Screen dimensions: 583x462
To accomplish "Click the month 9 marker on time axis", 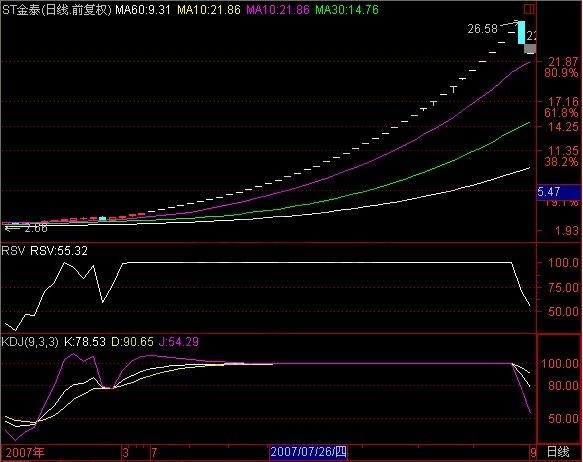I will (x=533, y=453).
